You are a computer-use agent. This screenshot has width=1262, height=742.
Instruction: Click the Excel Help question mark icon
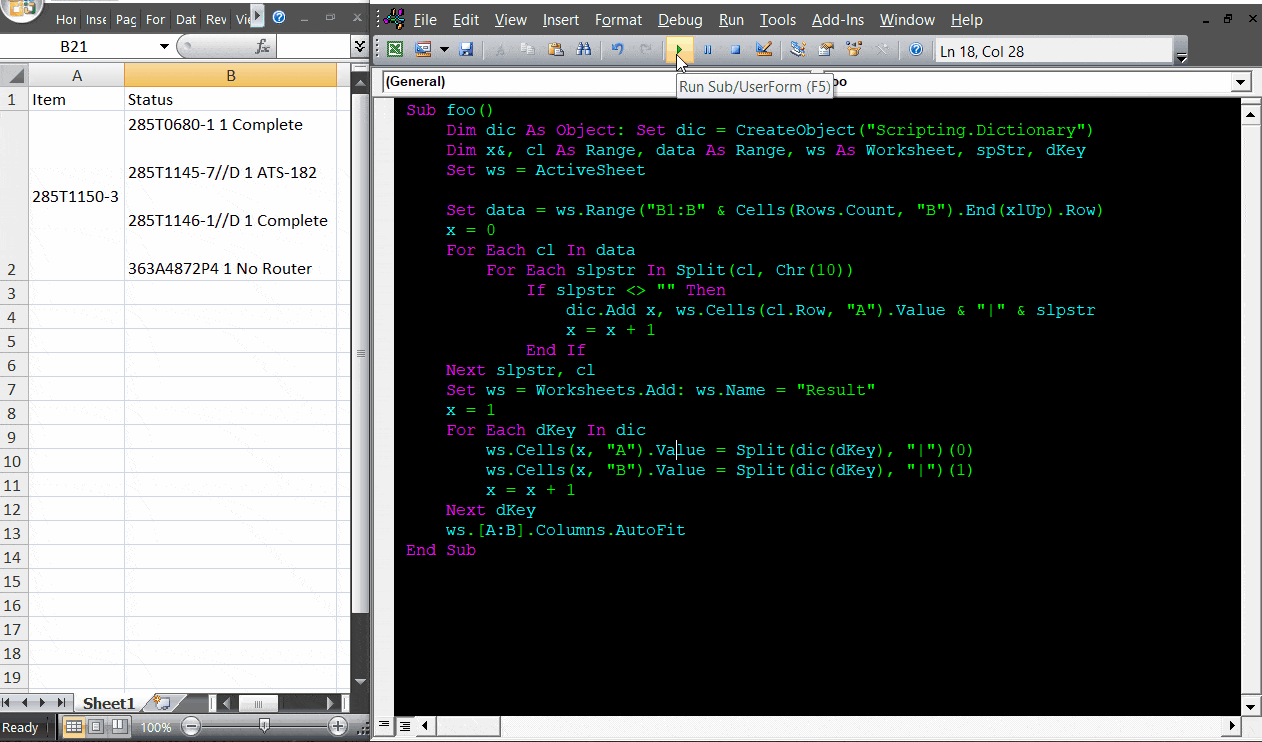(279, 17)
